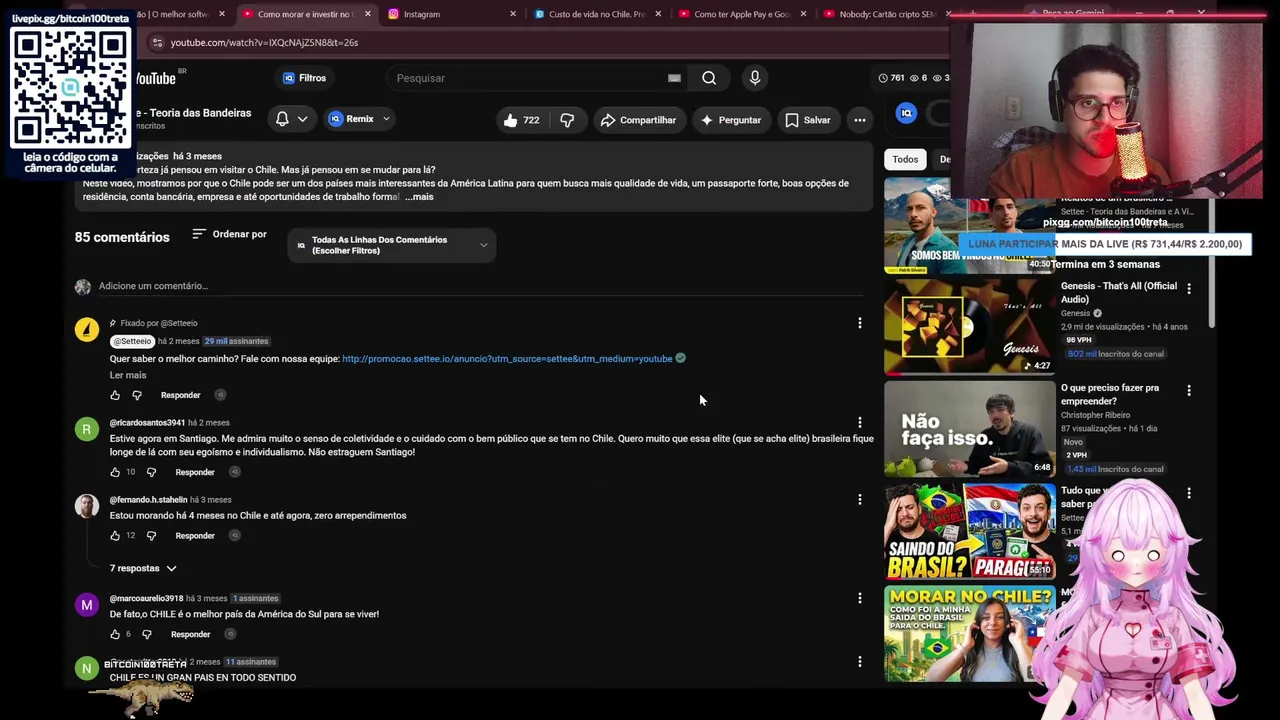Like @marcoaurelio3918's comment
This screenshot has height=720, width=1280.
(x=115, y=634)
